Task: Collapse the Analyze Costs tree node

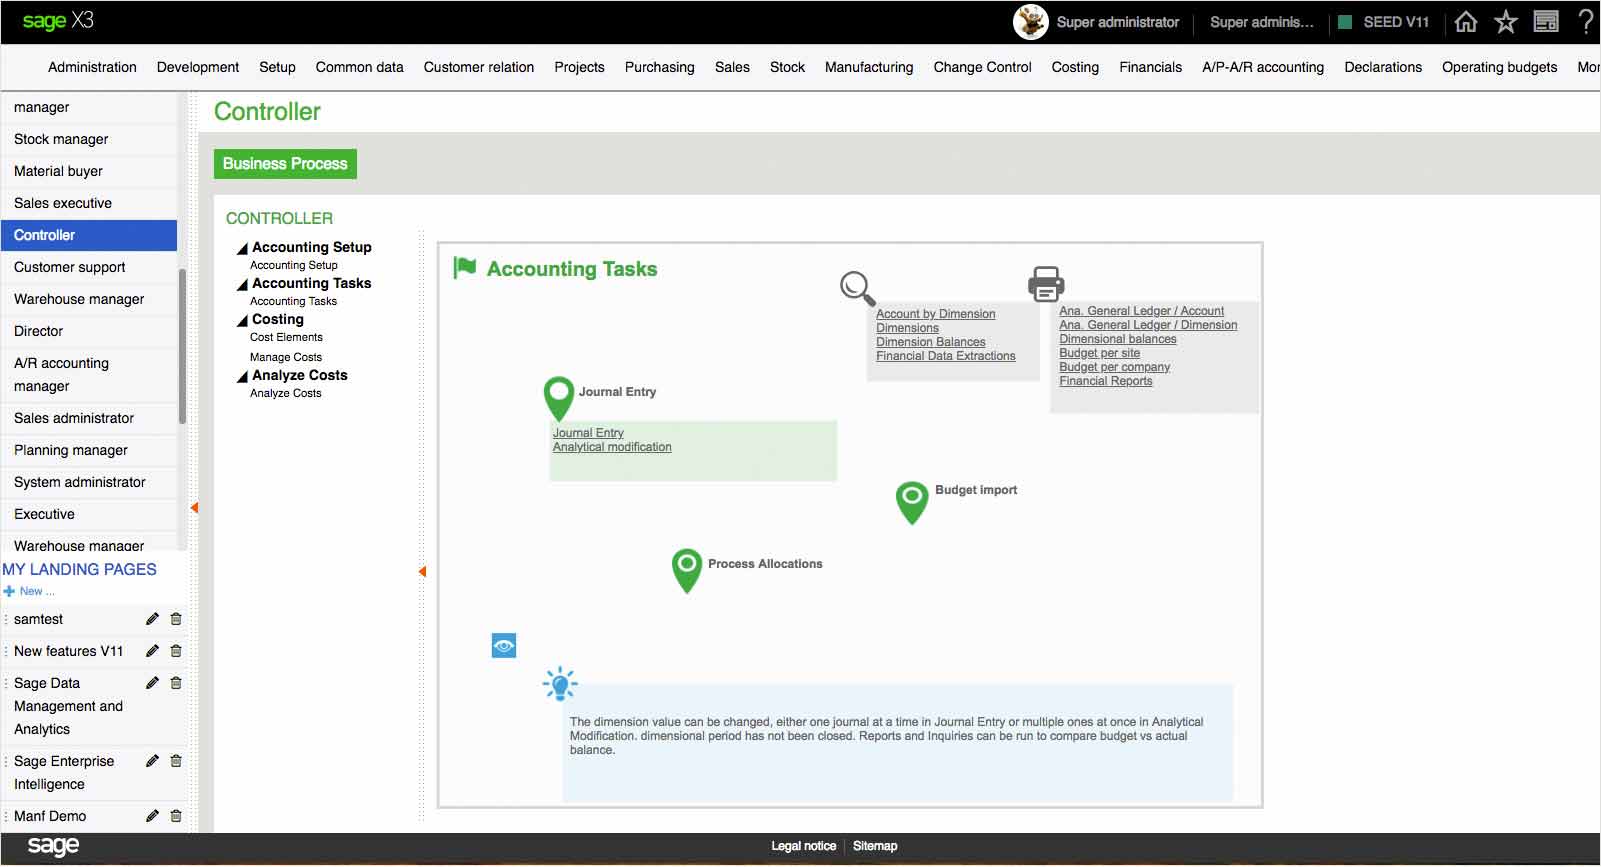Action: pyautogui.click(x=242, y=376)
